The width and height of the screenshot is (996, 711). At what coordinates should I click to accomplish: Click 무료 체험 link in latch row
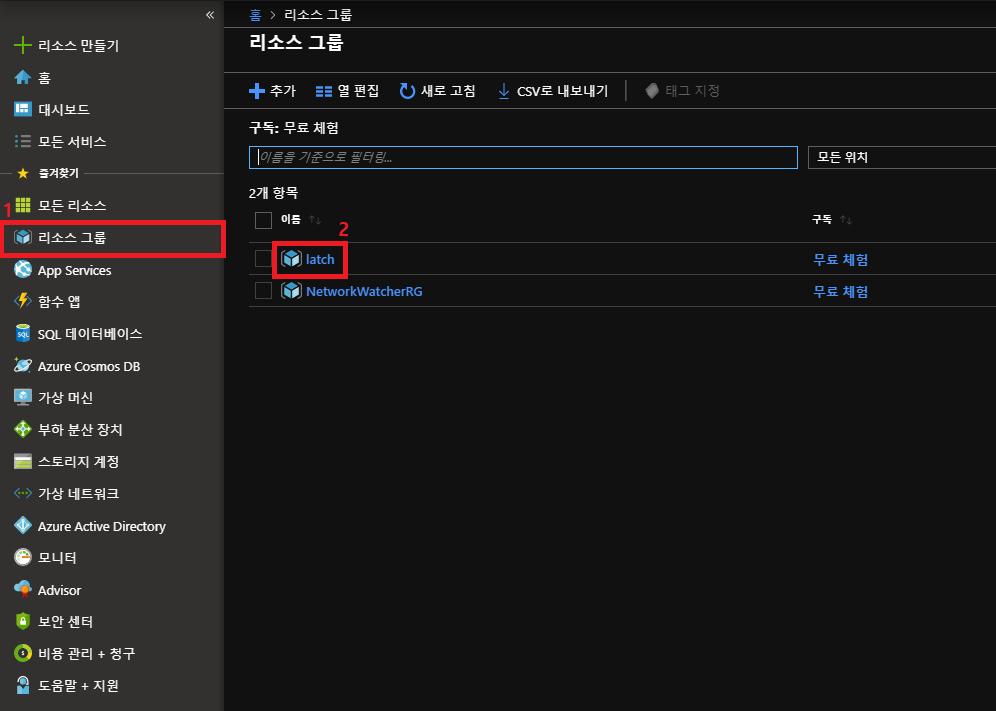pos(840,259)
